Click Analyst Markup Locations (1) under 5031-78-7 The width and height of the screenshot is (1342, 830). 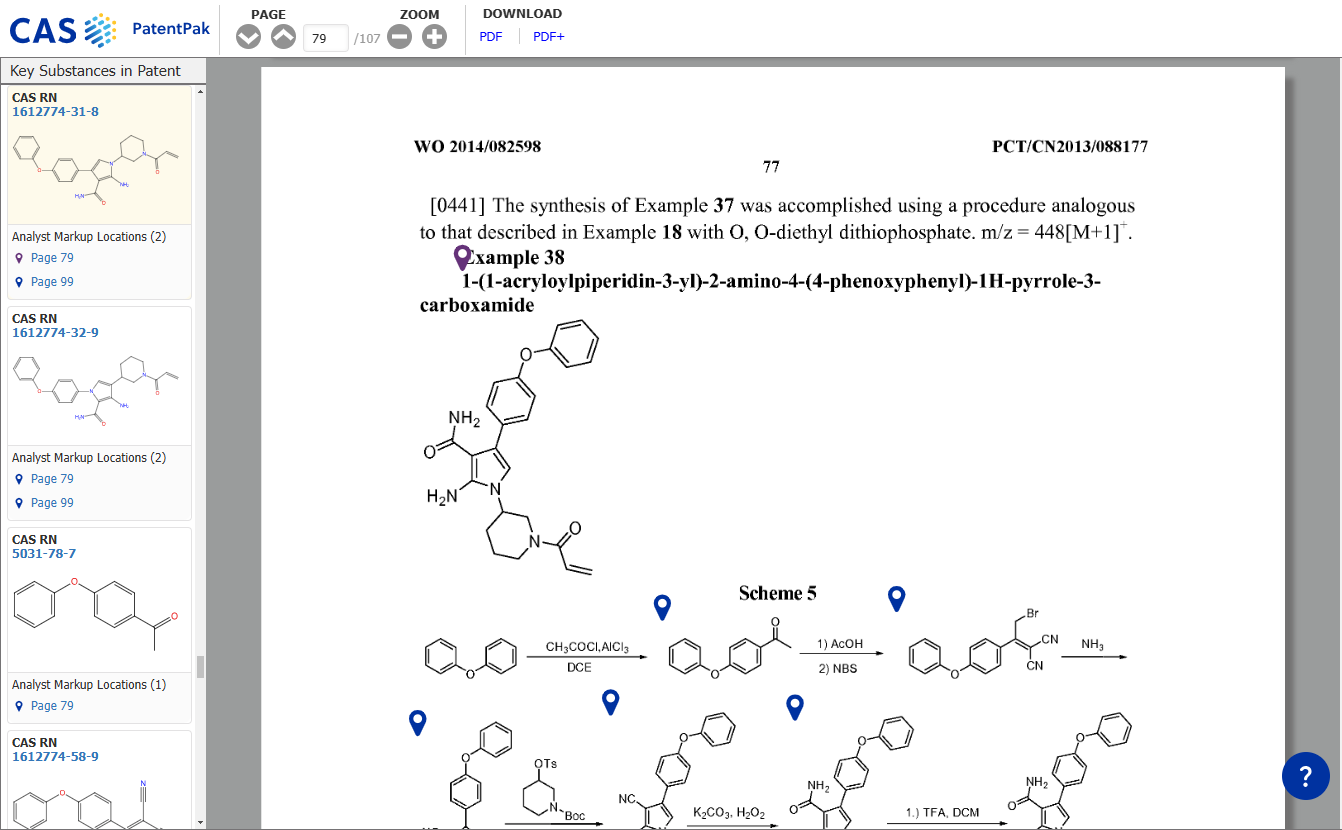(x=89, y=685)
